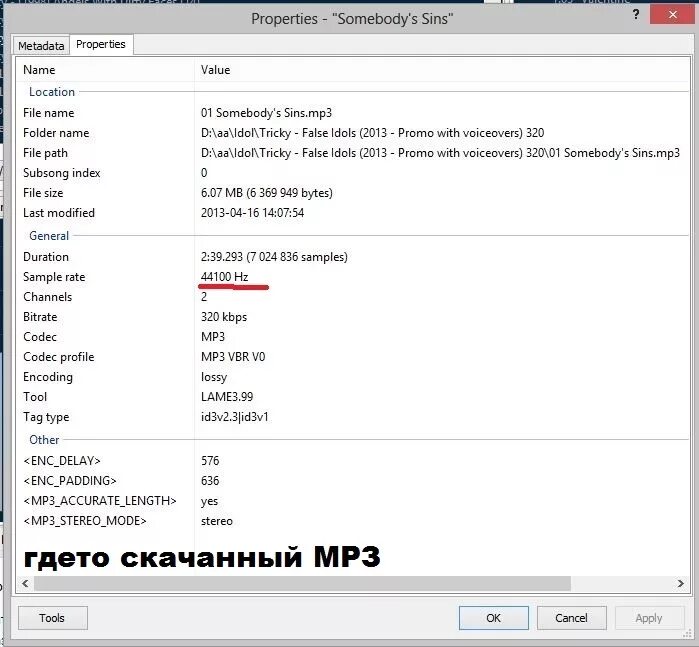Screen dimensions: 699x647
Task: Select the <ENC_DELAY> row label
Action: [x=62, y=461]
